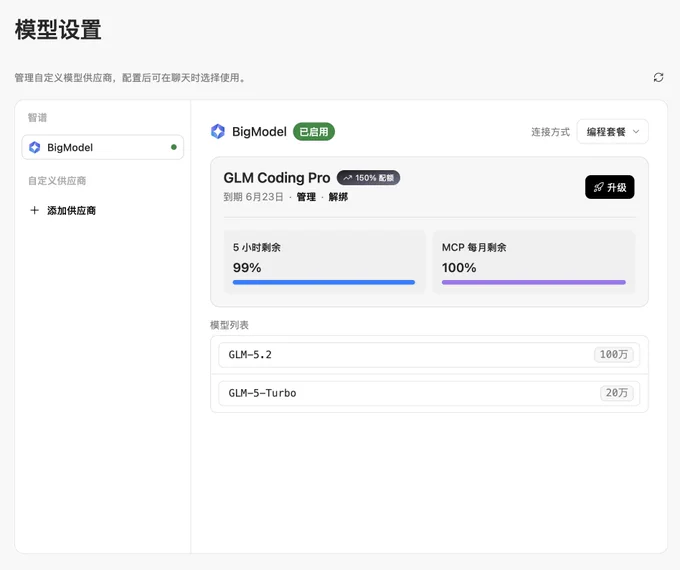Click the 5 小时剩余 label
This screenshot has height=570, width=680.
(x=257, y=247)
